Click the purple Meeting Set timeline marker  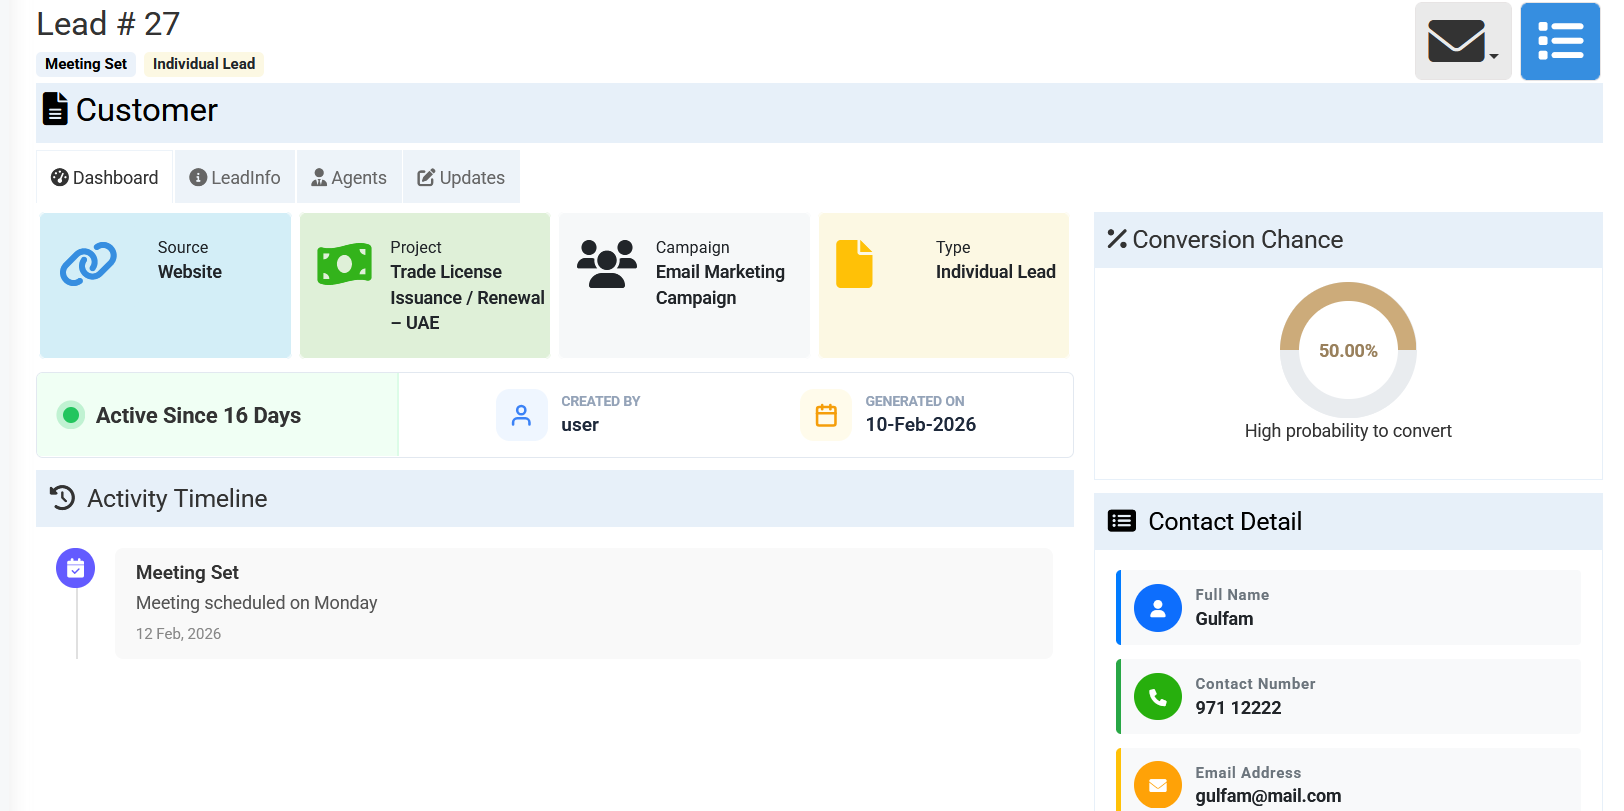pos(76,569)
